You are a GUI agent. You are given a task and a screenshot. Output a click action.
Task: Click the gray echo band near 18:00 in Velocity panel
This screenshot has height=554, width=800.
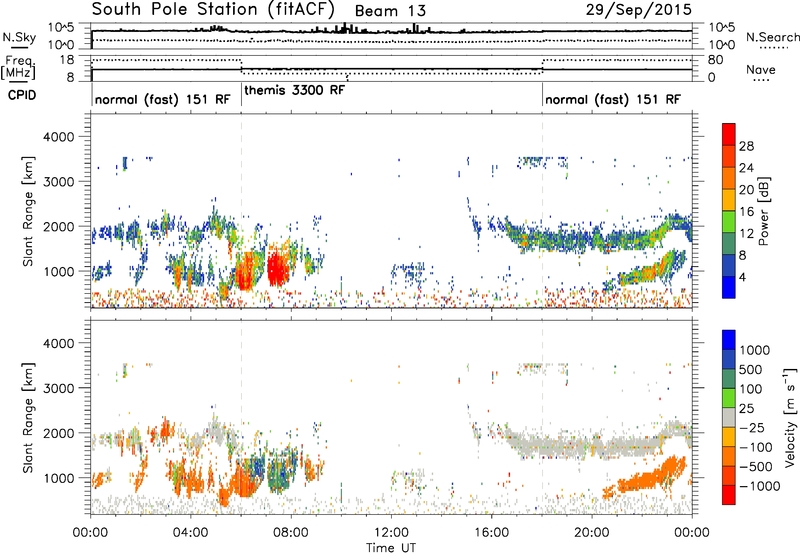[x=542, y=446]
